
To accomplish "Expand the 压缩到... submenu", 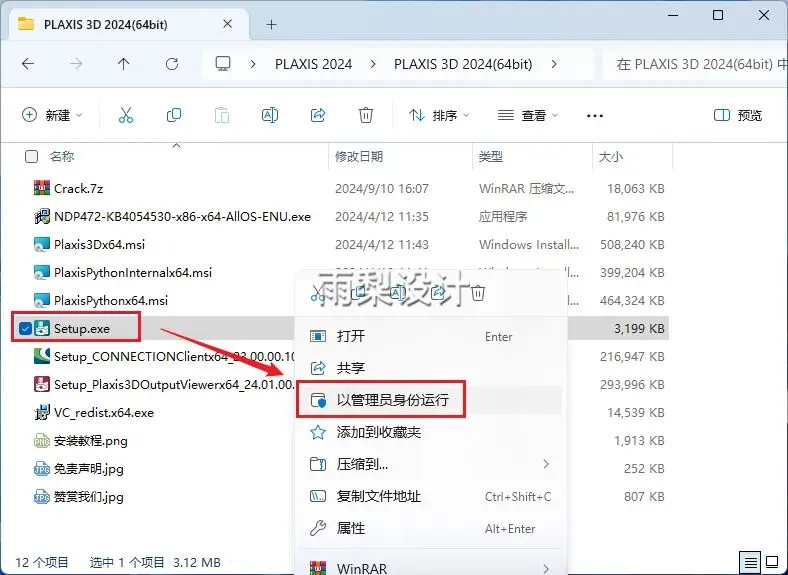I will pyautogui.click(x=546, y=464).
